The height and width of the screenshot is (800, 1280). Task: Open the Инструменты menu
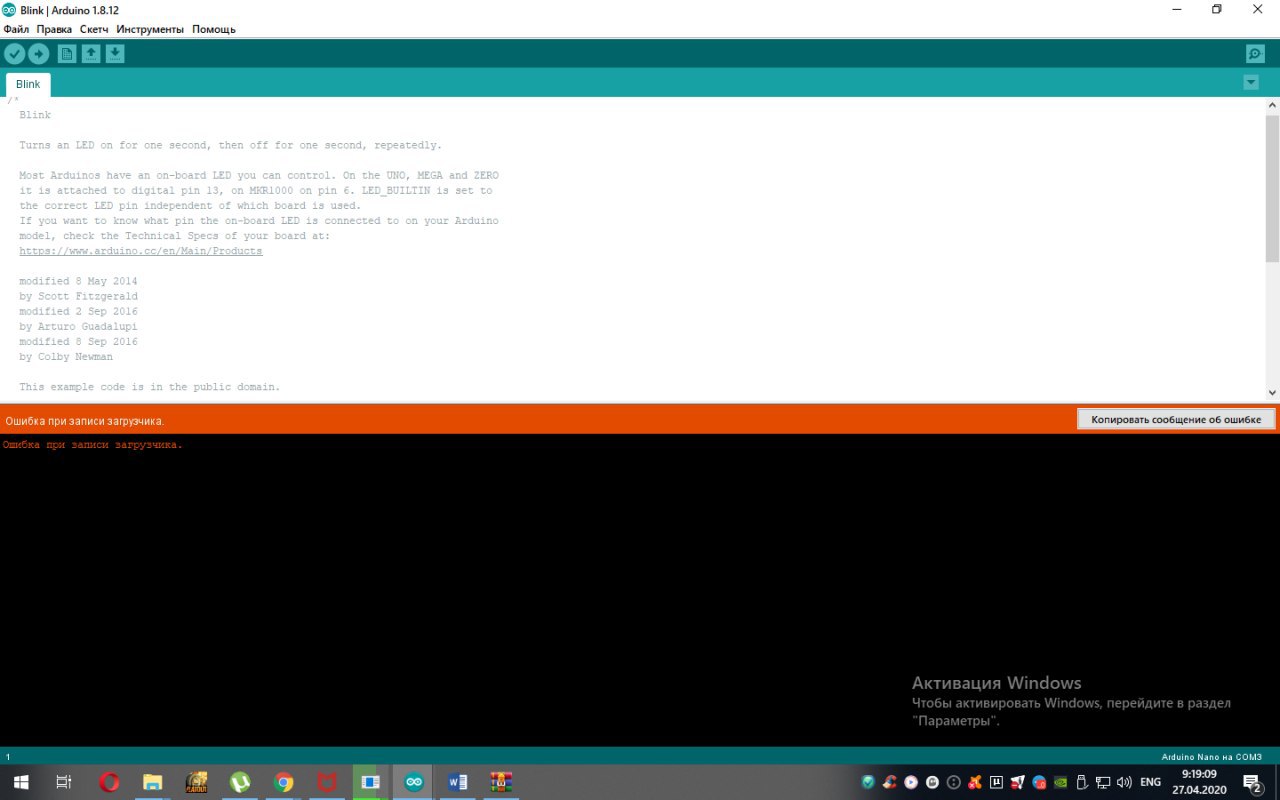(150, 29)
